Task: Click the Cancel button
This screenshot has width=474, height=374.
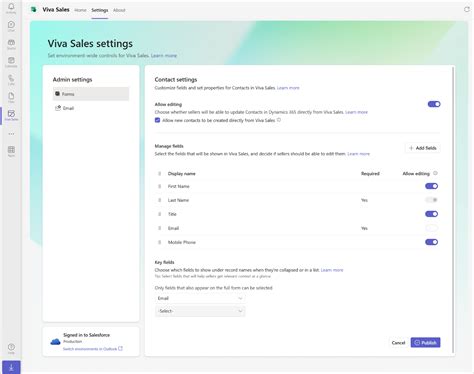Action: [398, 342]
